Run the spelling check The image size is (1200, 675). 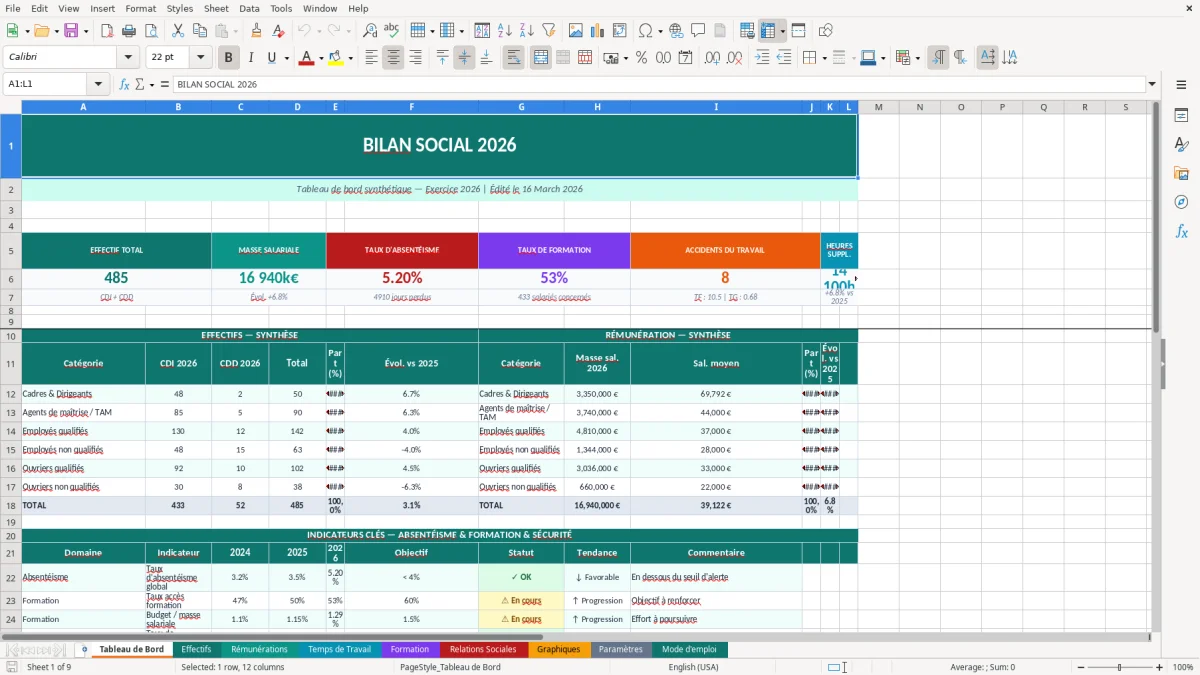(x=392, y=31)
